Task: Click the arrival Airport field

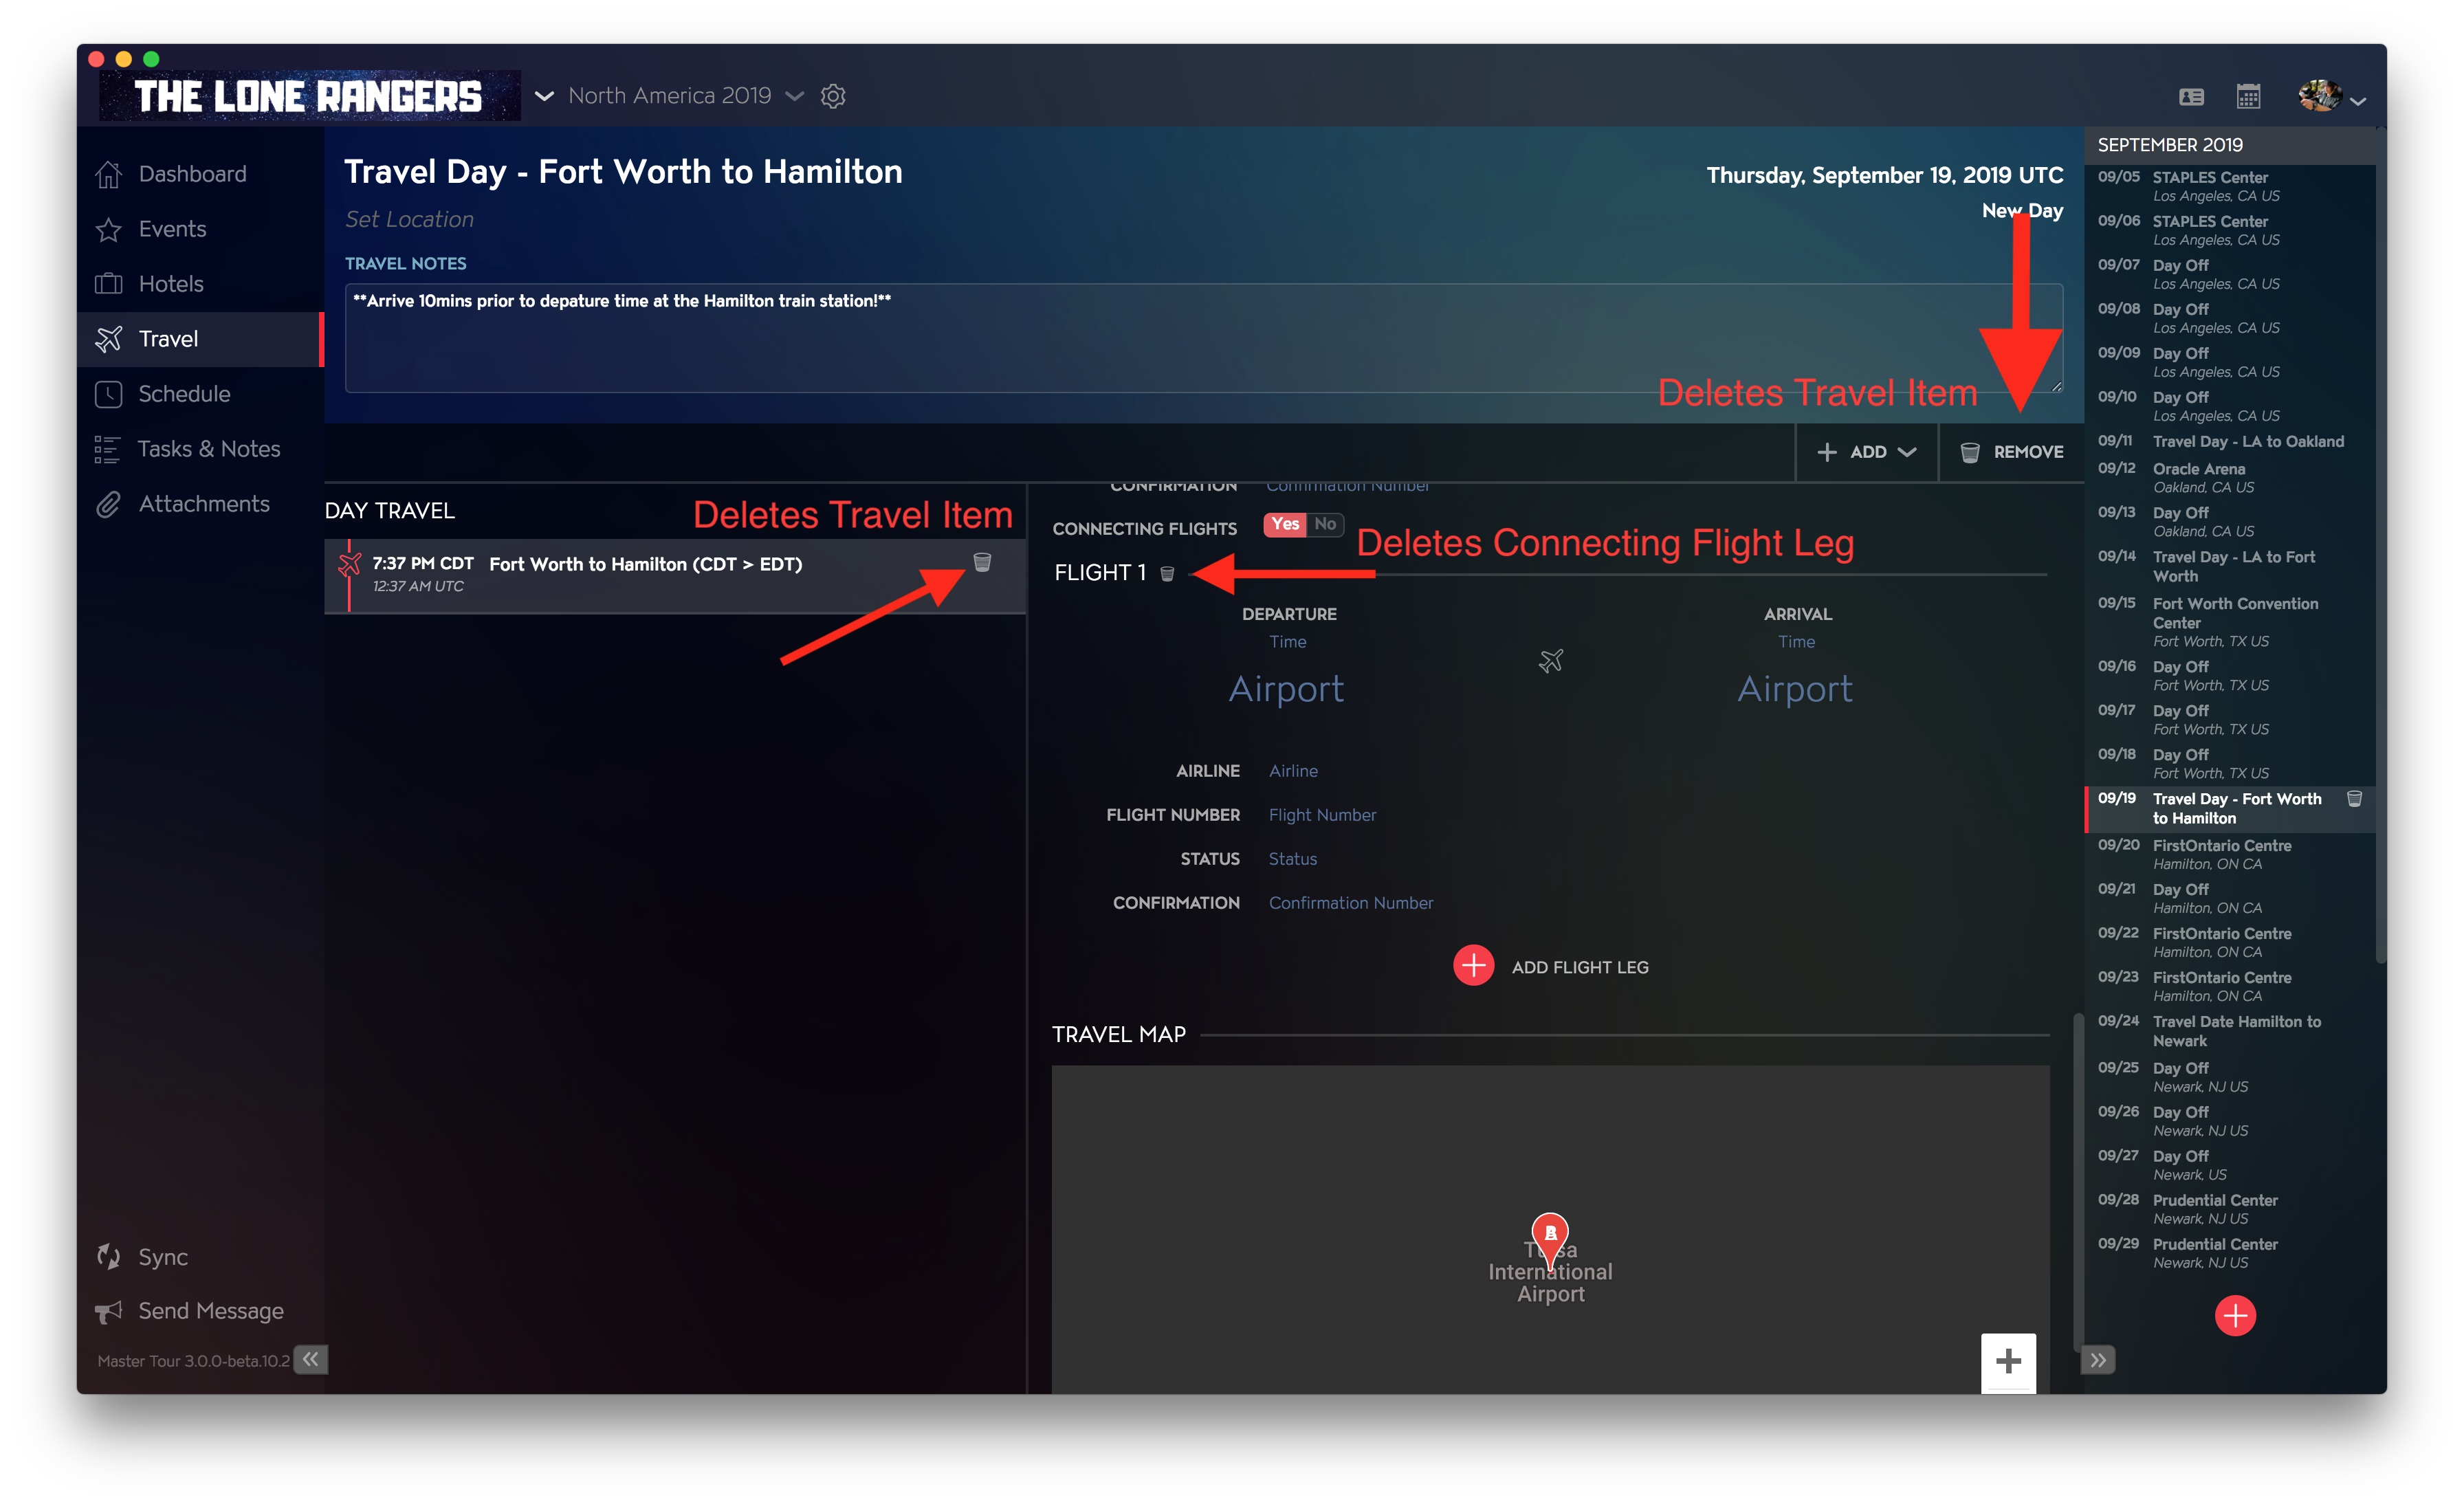Action: coord(1795,689)
